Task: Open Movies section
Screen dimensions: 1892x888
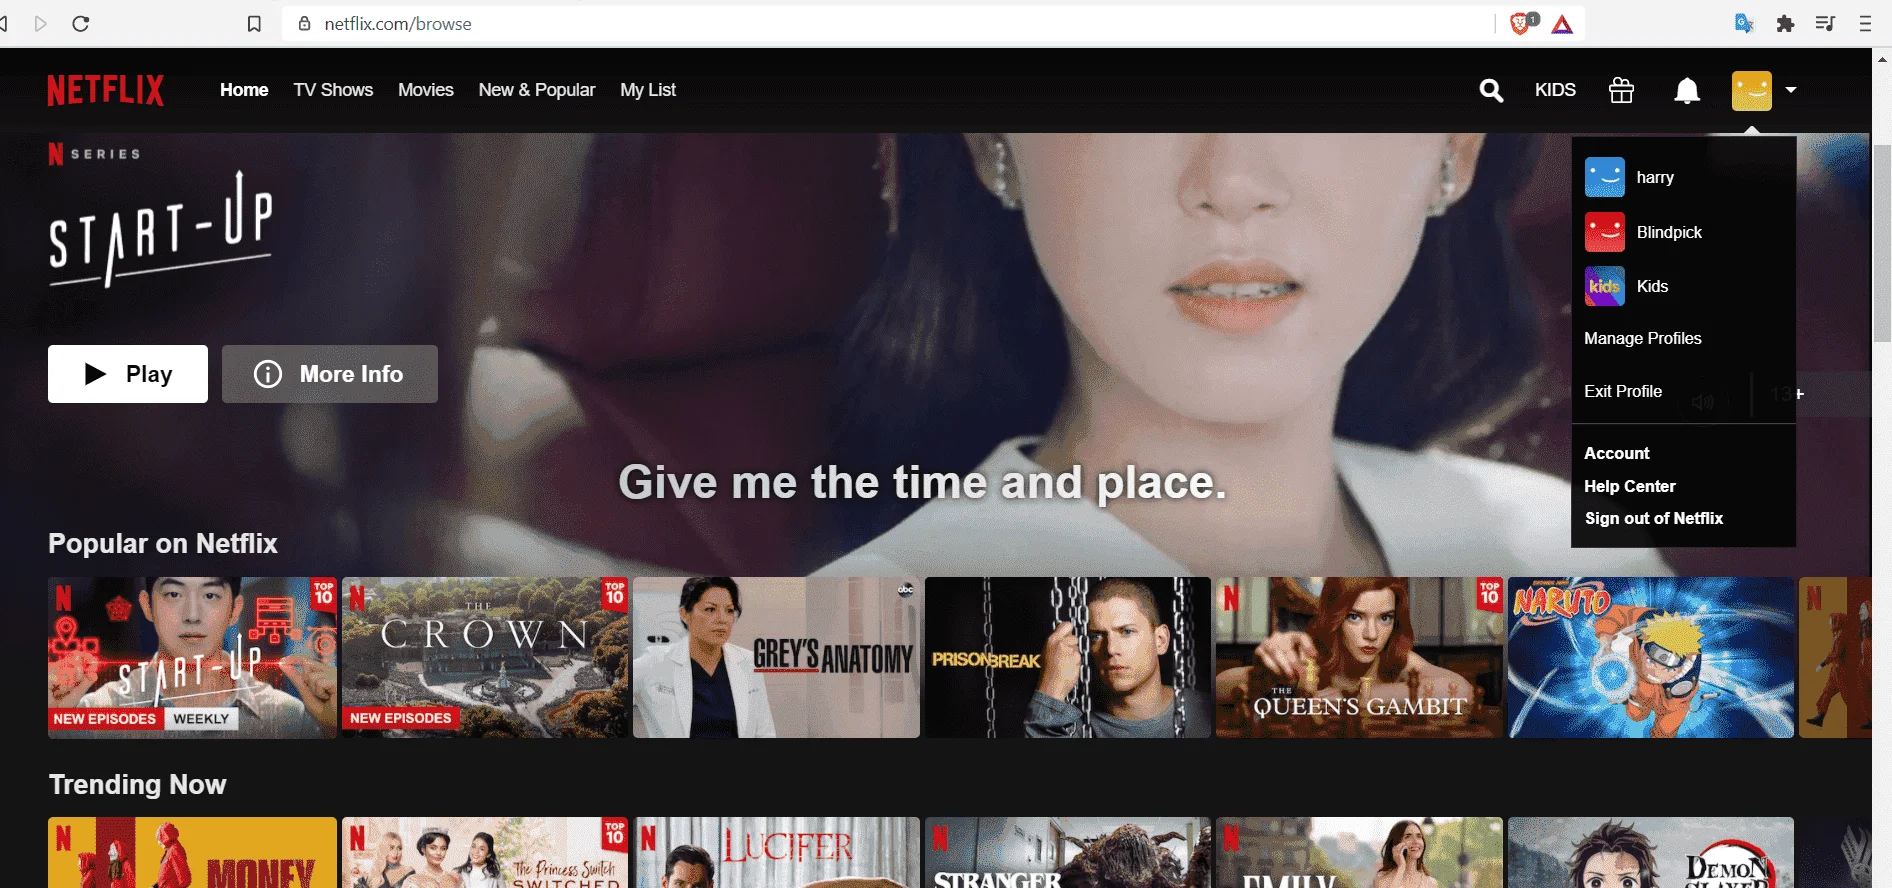Action: [x=426, y=90]
